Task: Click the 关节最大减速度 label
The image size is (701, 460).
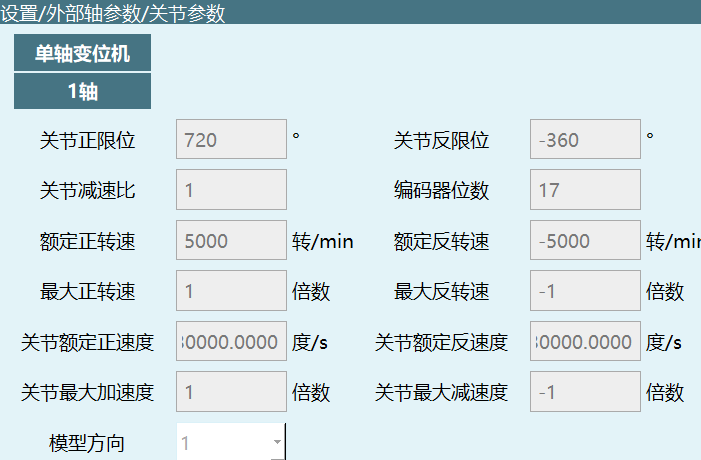Action: tap(441, 392)
